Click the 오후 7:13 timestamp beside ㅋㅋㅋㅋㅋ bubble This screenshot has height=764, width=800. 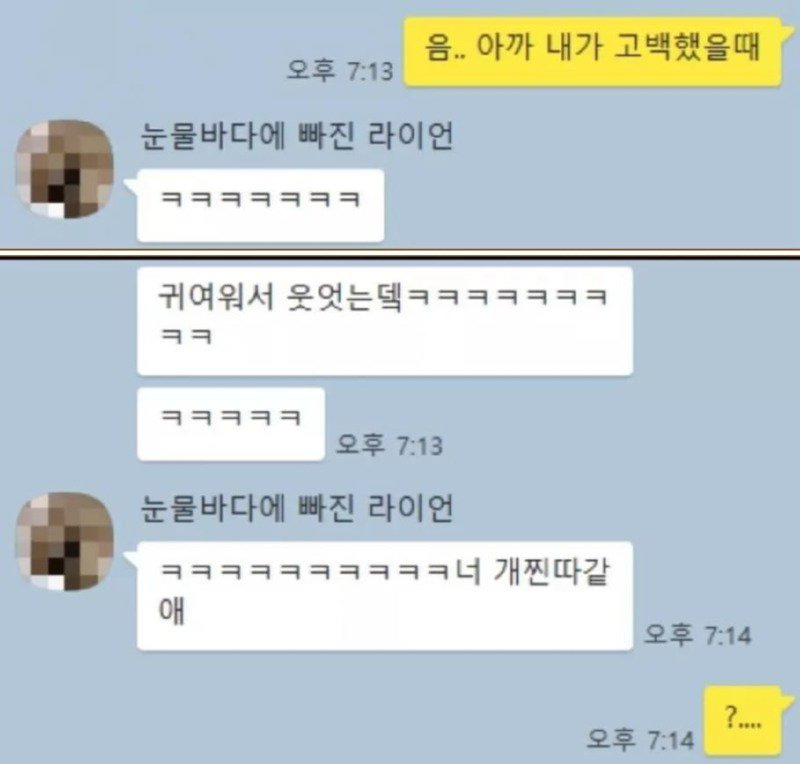click(x=389, y=445)
